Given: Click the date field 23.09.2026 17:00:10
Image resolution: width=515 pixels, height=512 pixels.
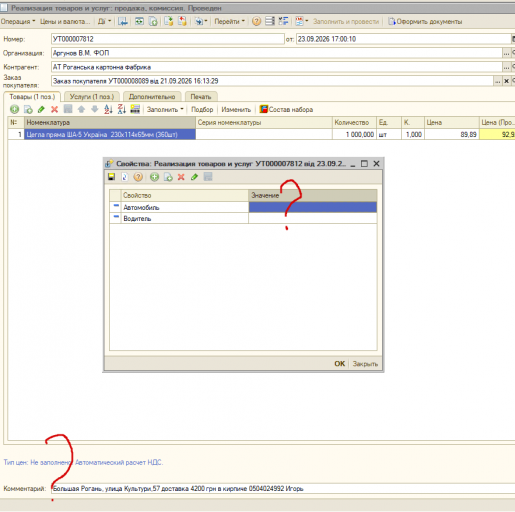Looking at the screenshot, I should 404,39.
